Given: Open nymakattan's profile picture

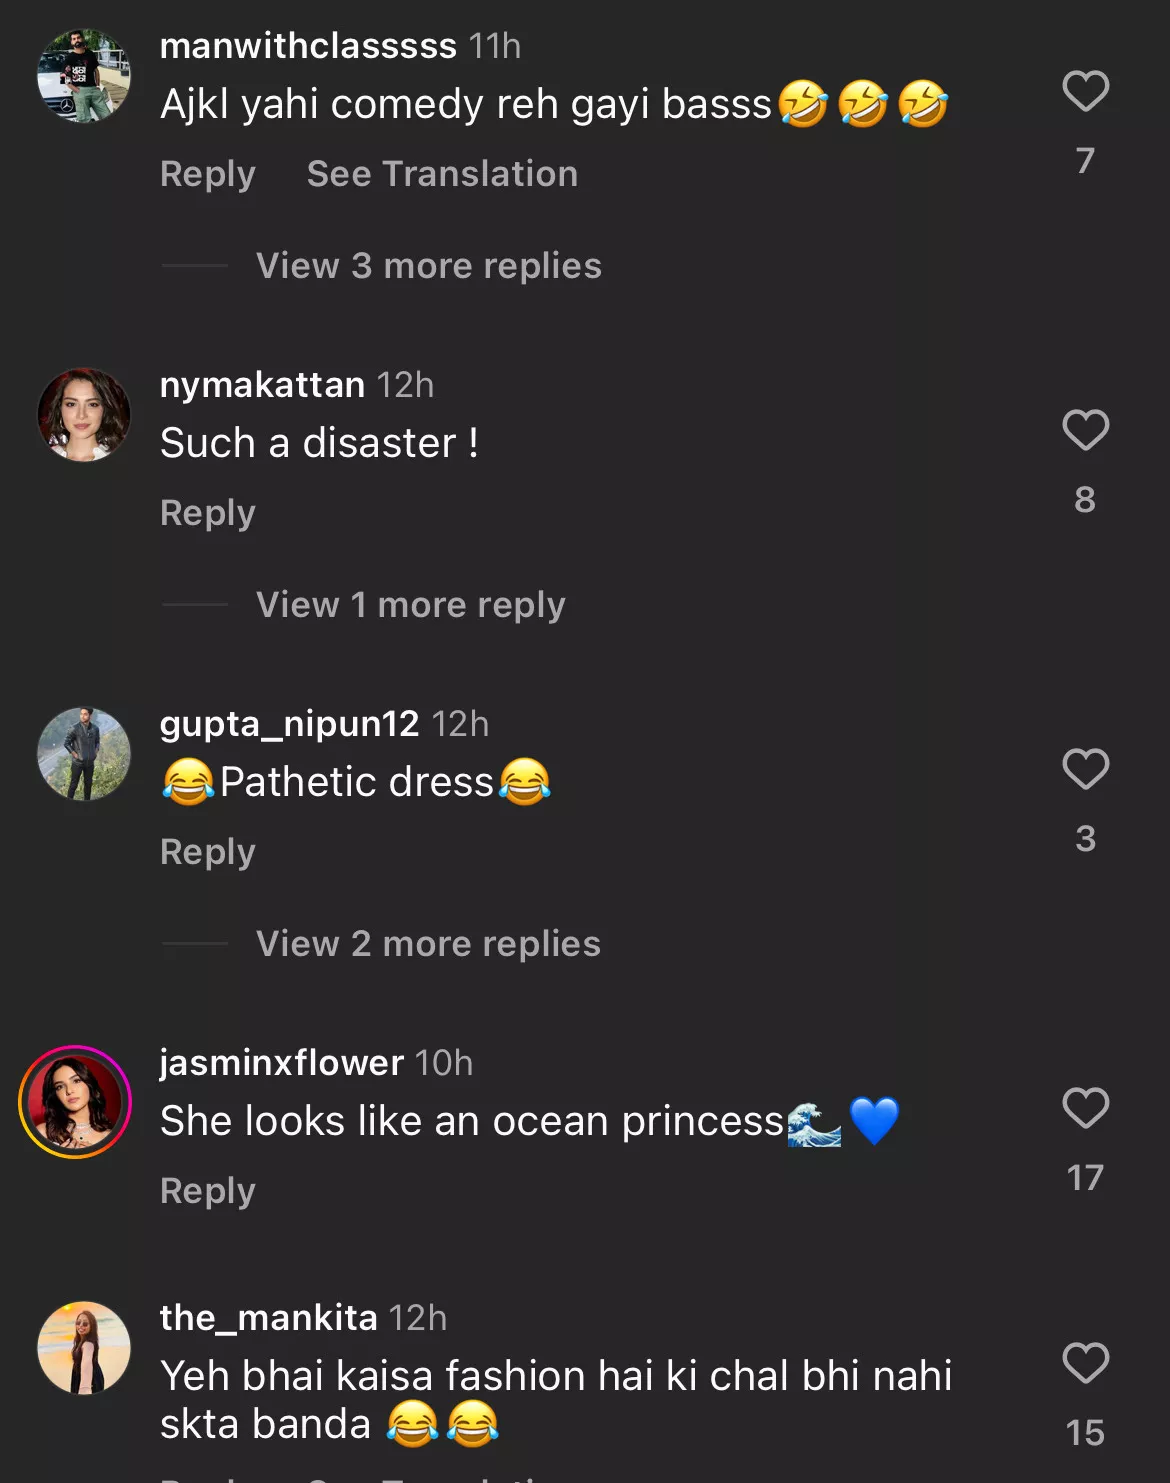Looking at the screenshot, I should click(x=84, y=415).
